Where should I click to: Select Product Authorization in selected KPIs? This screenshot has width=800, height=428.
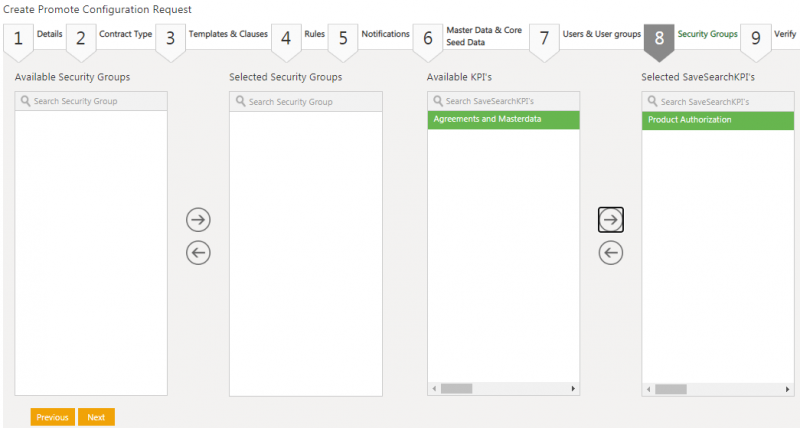coord(717,120)
